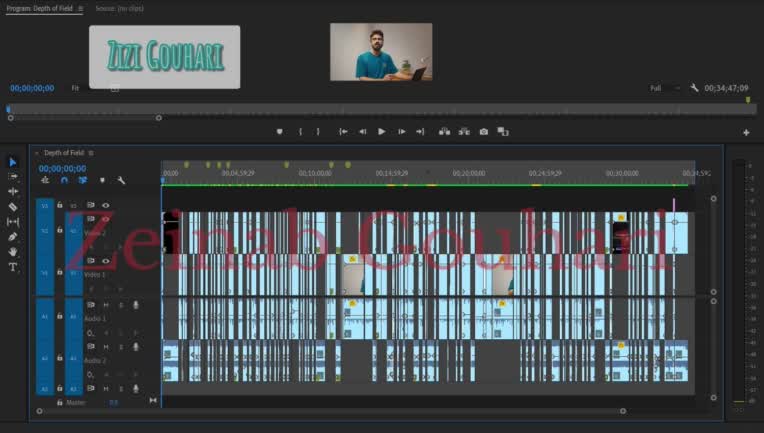The height and width of the screenshot is (433, 764).
Task: Open Timeline display settings wrench
Action: click(121, 180)
